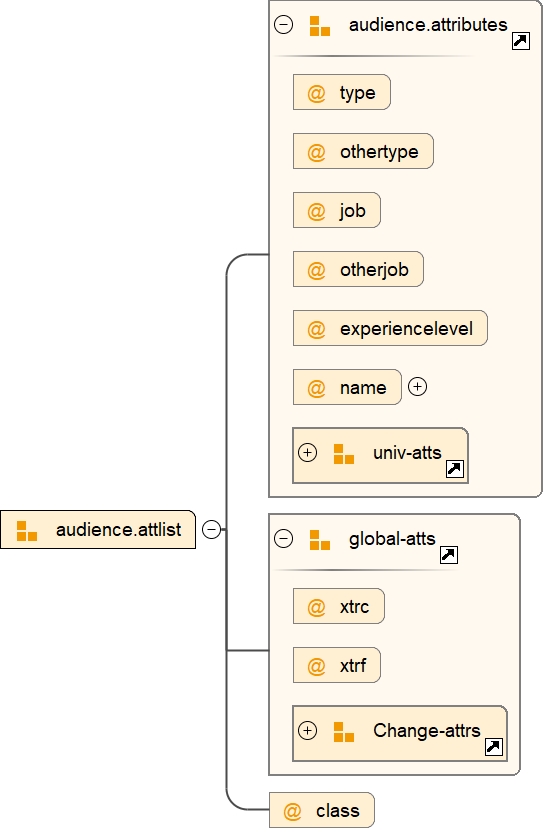Collapse the global-atts group
544x836 pixels.
point(283,538)
